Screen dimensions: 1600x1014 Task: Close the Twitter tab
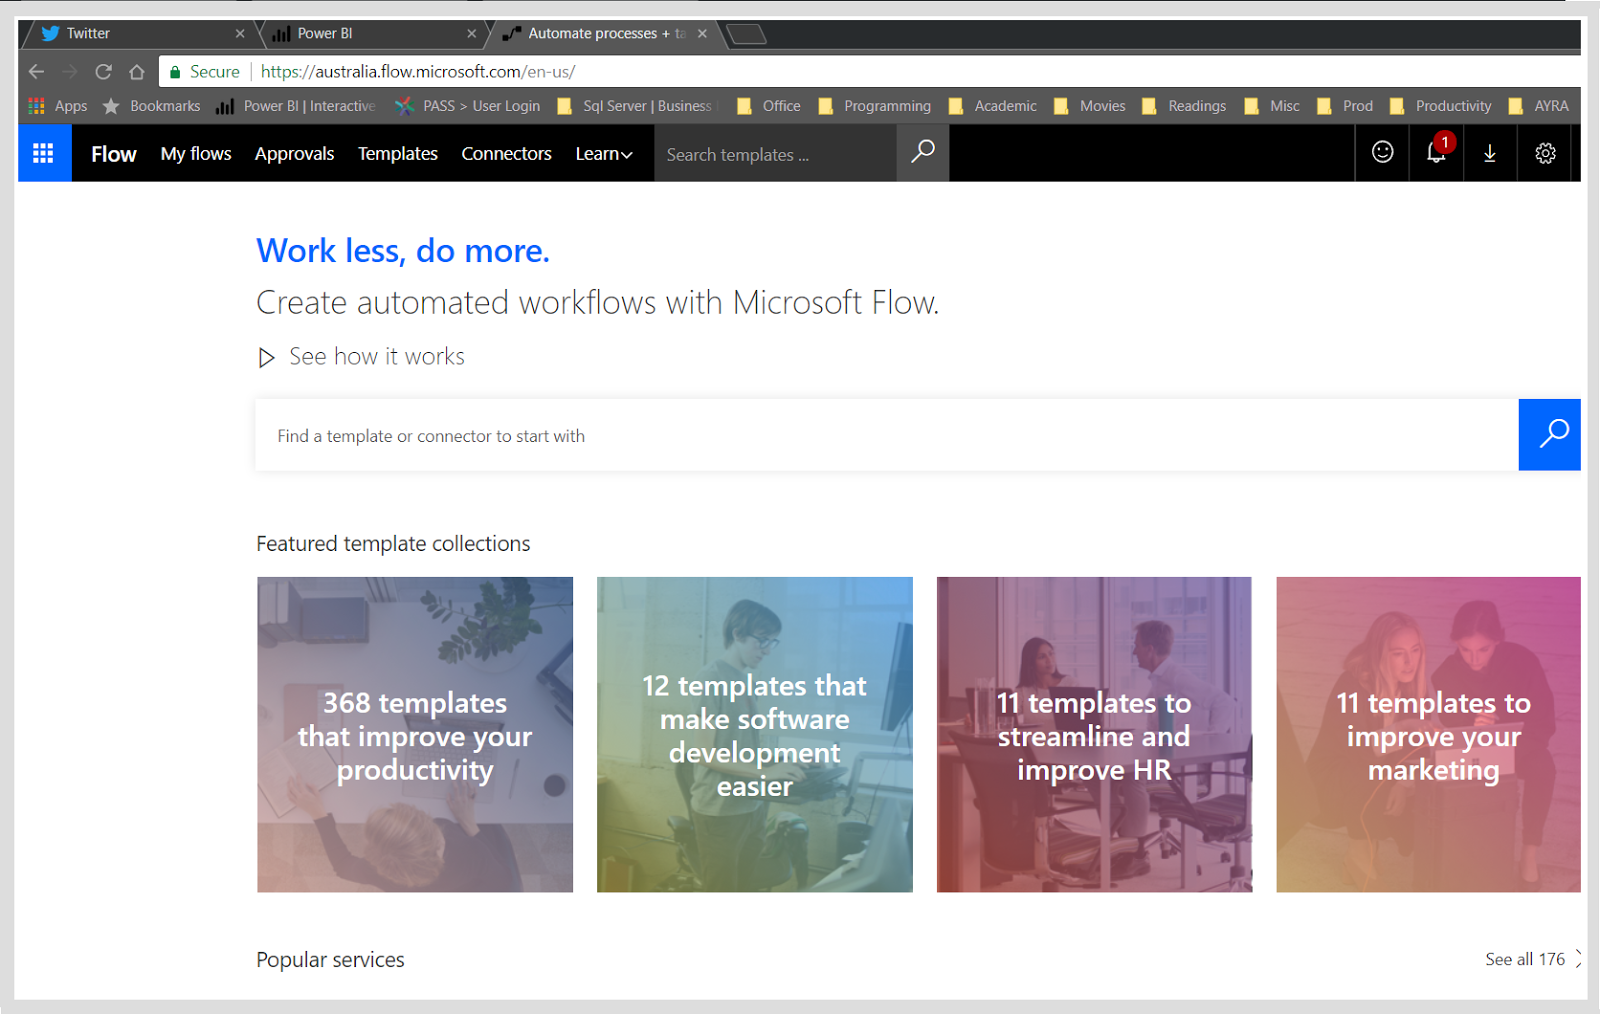[240, 33]
